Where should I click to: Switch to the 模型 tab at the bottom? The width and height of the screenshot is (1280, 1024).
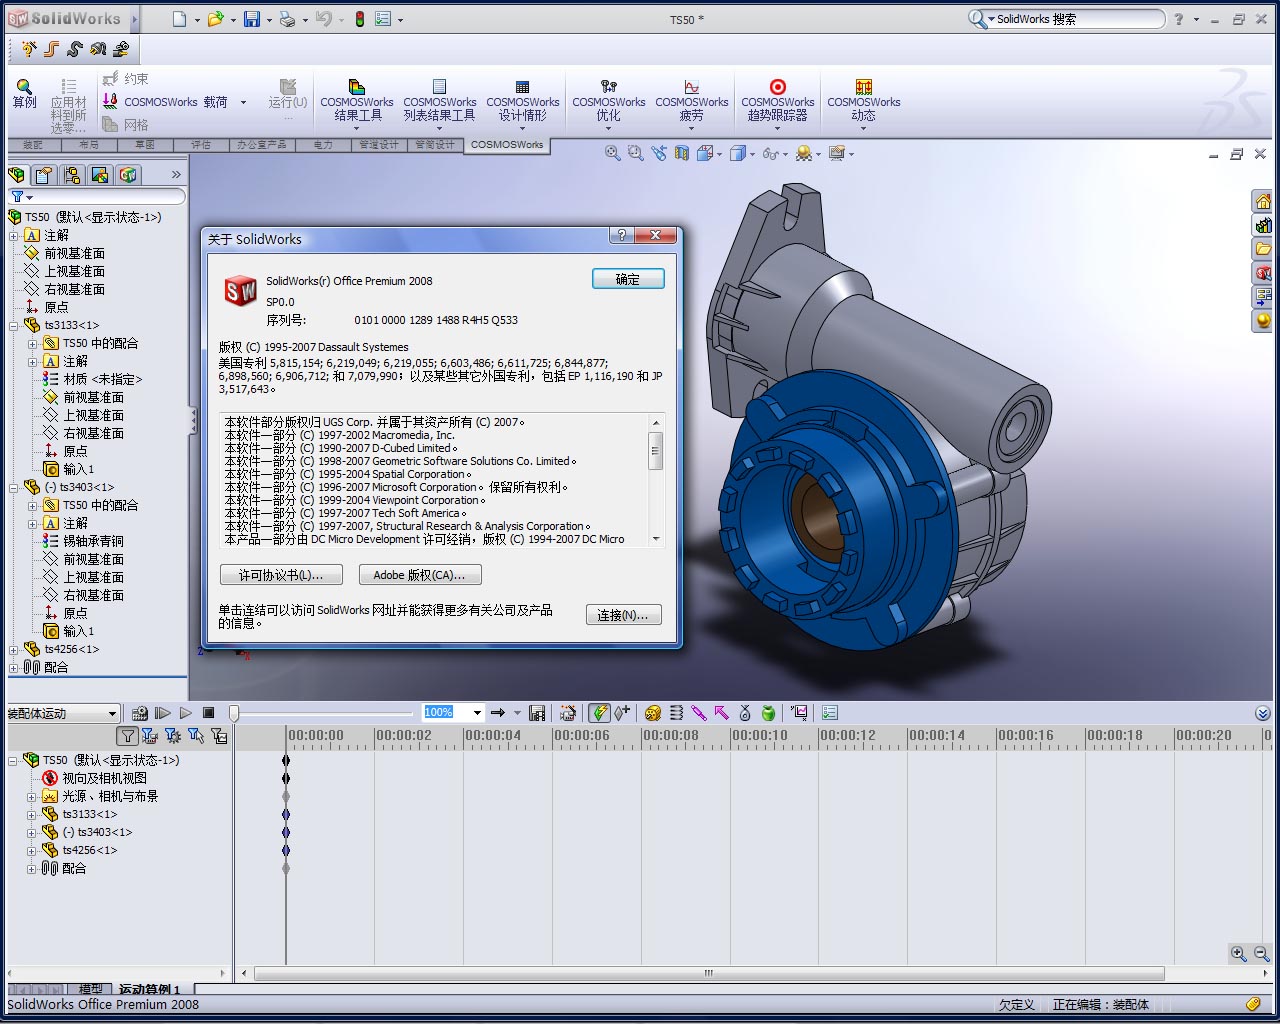point(90,989)
